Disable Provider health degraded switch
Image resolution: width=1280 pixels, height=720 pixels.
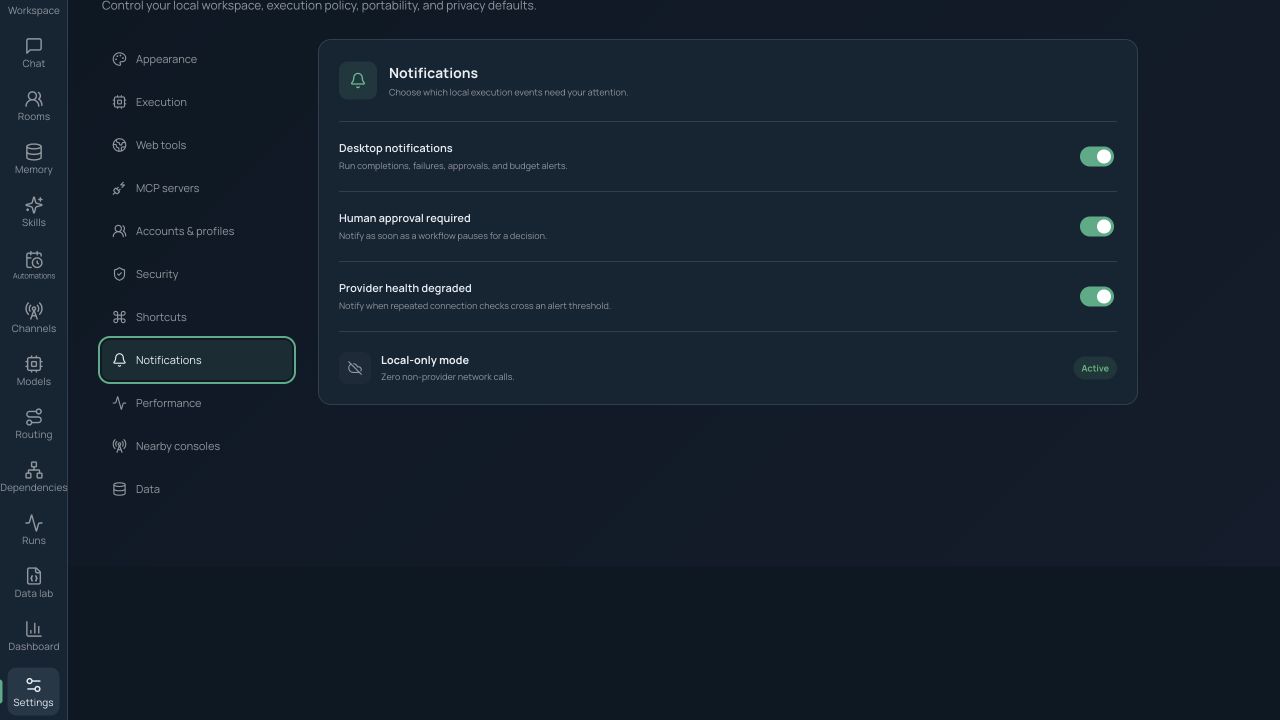[x=1097, y=296]
